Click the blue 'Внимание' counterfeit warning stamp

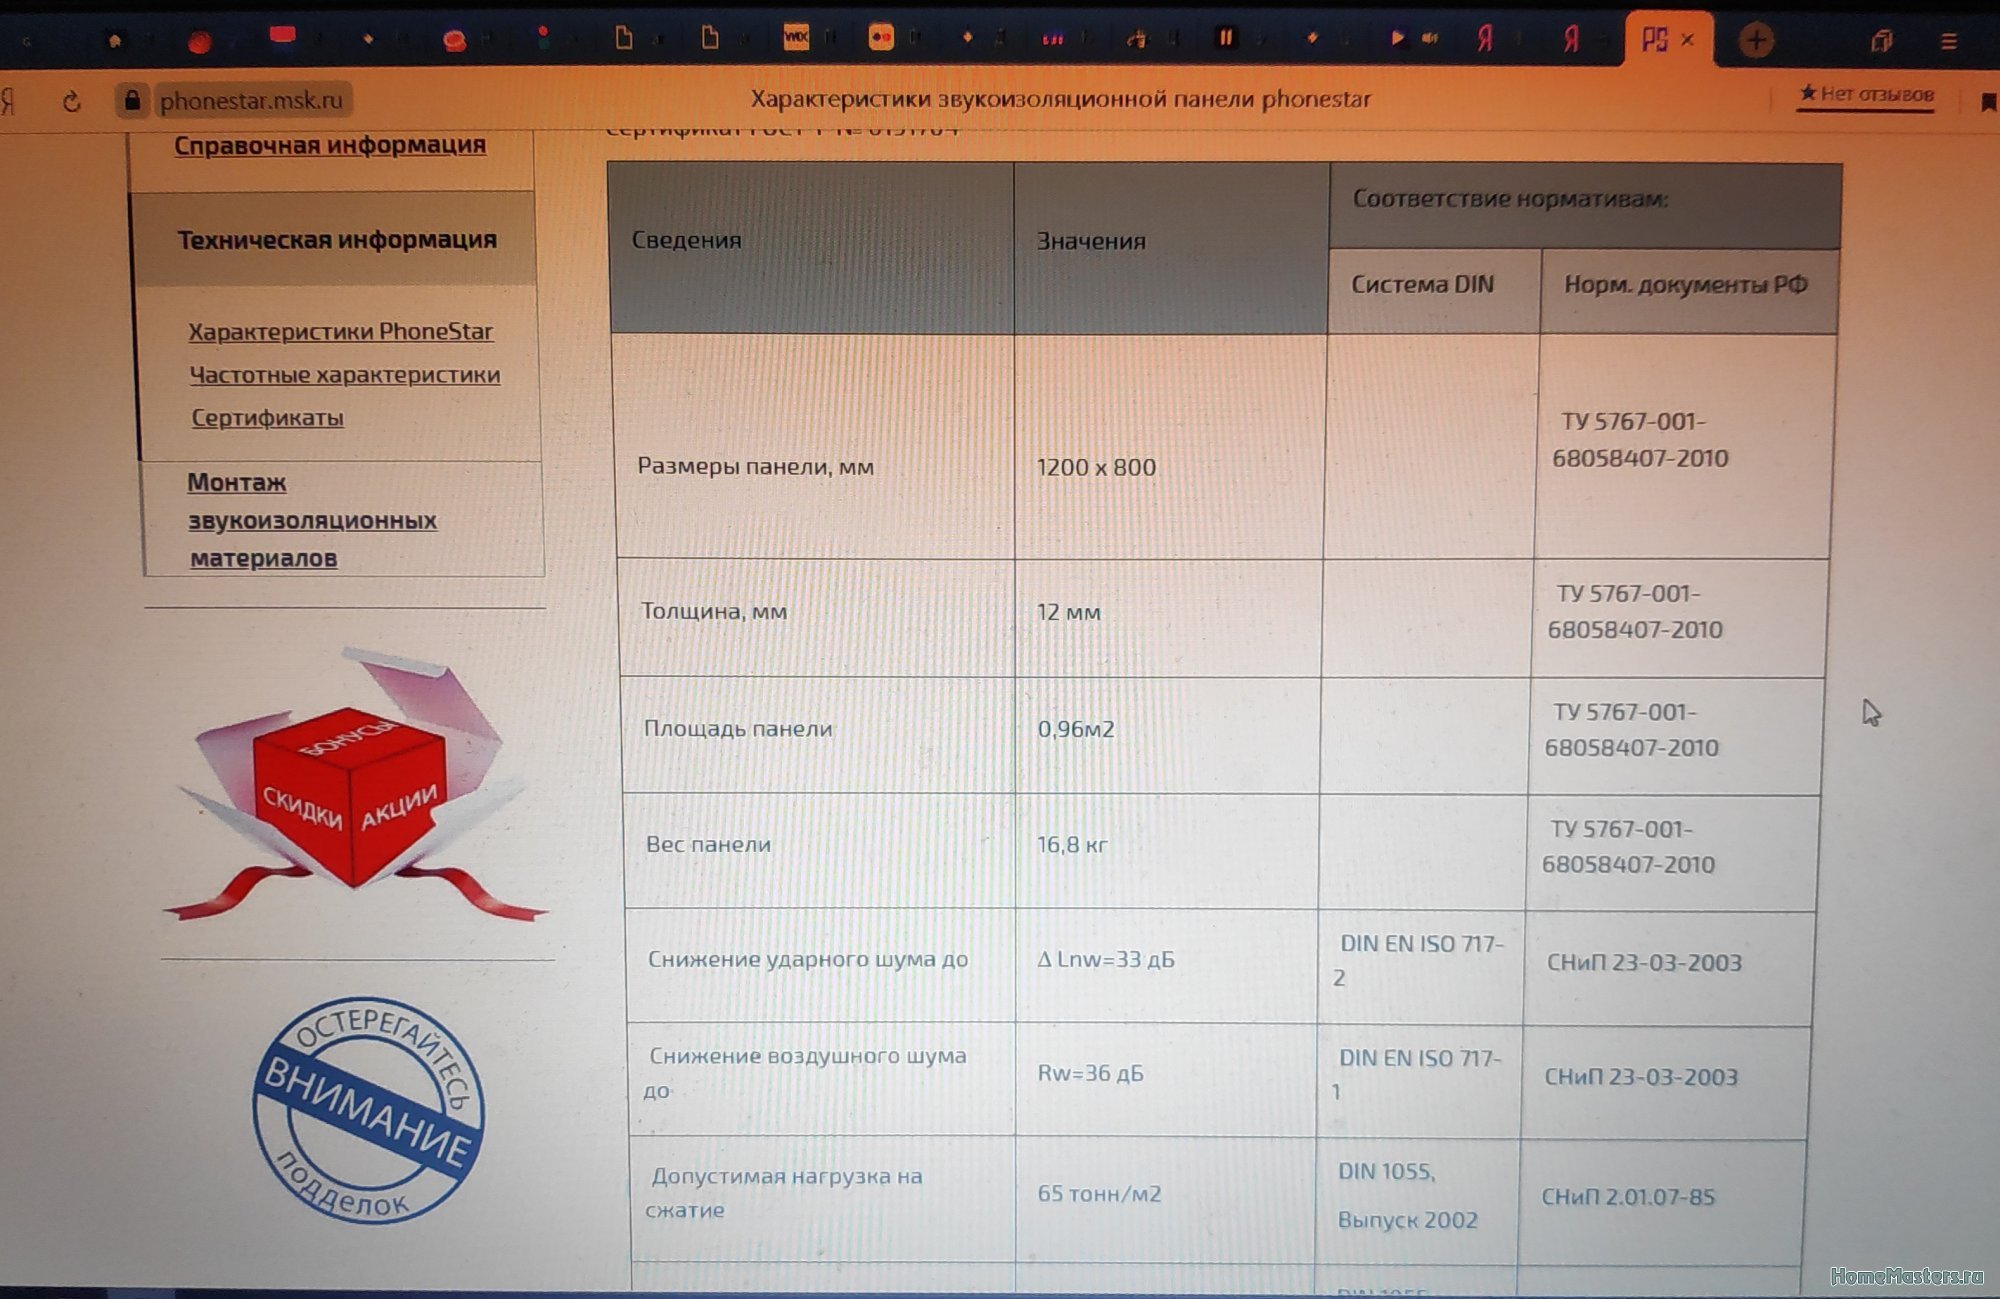coord(368,1110)
